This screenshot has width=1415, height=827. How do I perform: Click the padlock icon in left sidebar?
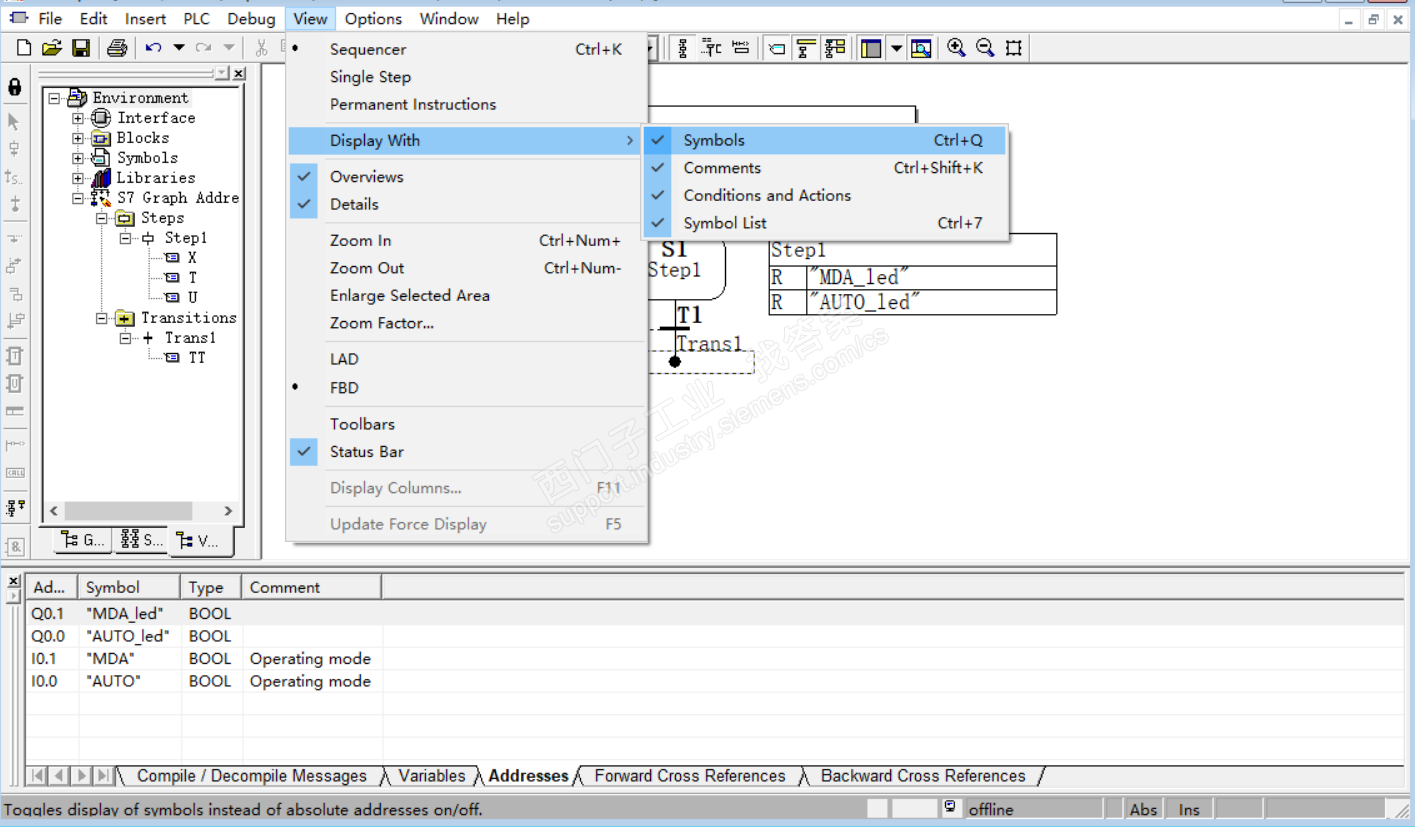[14, 87]
